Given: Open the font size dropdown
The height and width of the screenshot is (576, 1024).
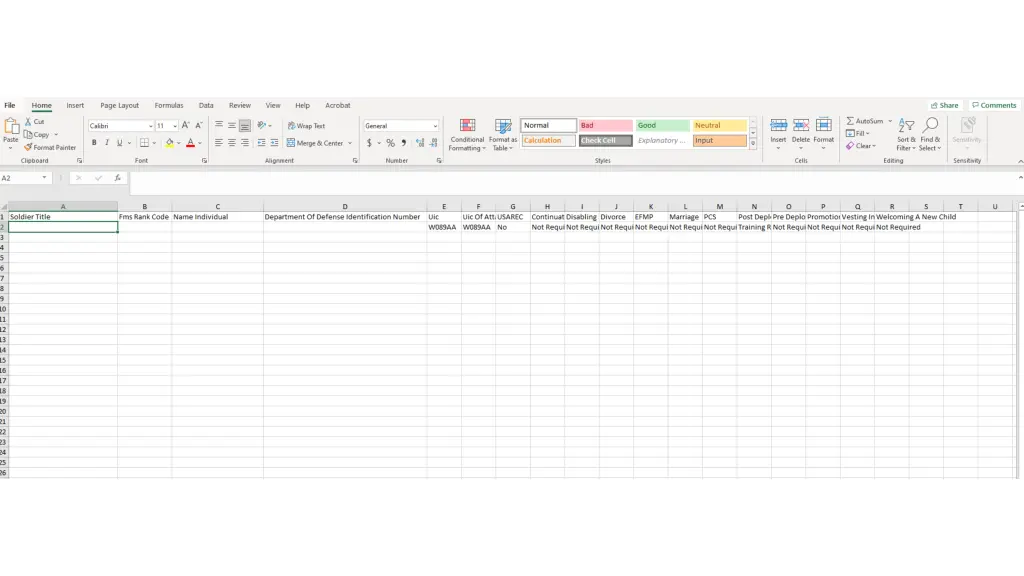Looking at the screenshot, I should [x=175, y=126].
